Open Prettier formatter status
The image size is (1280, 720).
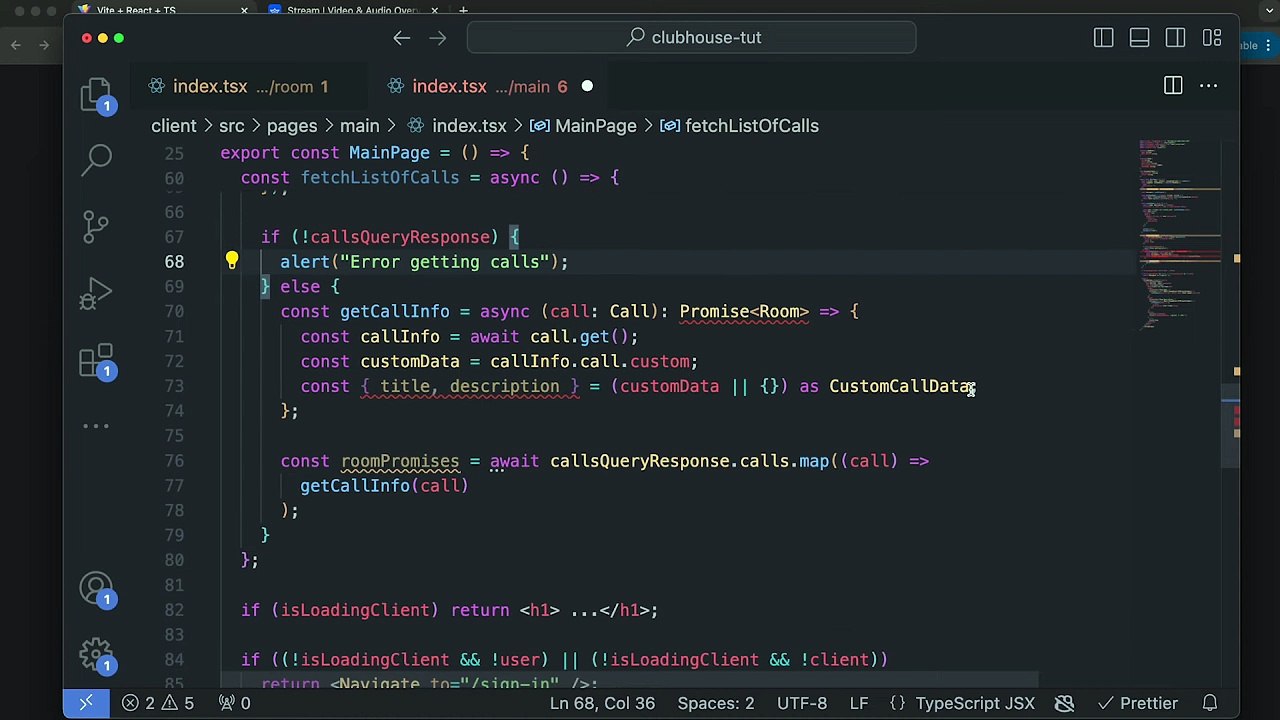click(x=1137, y=703)
